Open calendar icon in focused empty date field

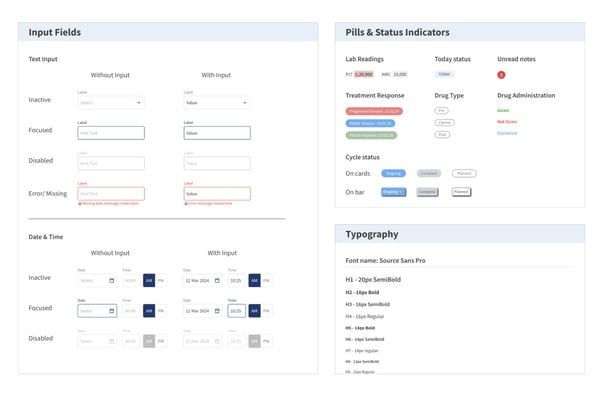click(x=112, y=311)
